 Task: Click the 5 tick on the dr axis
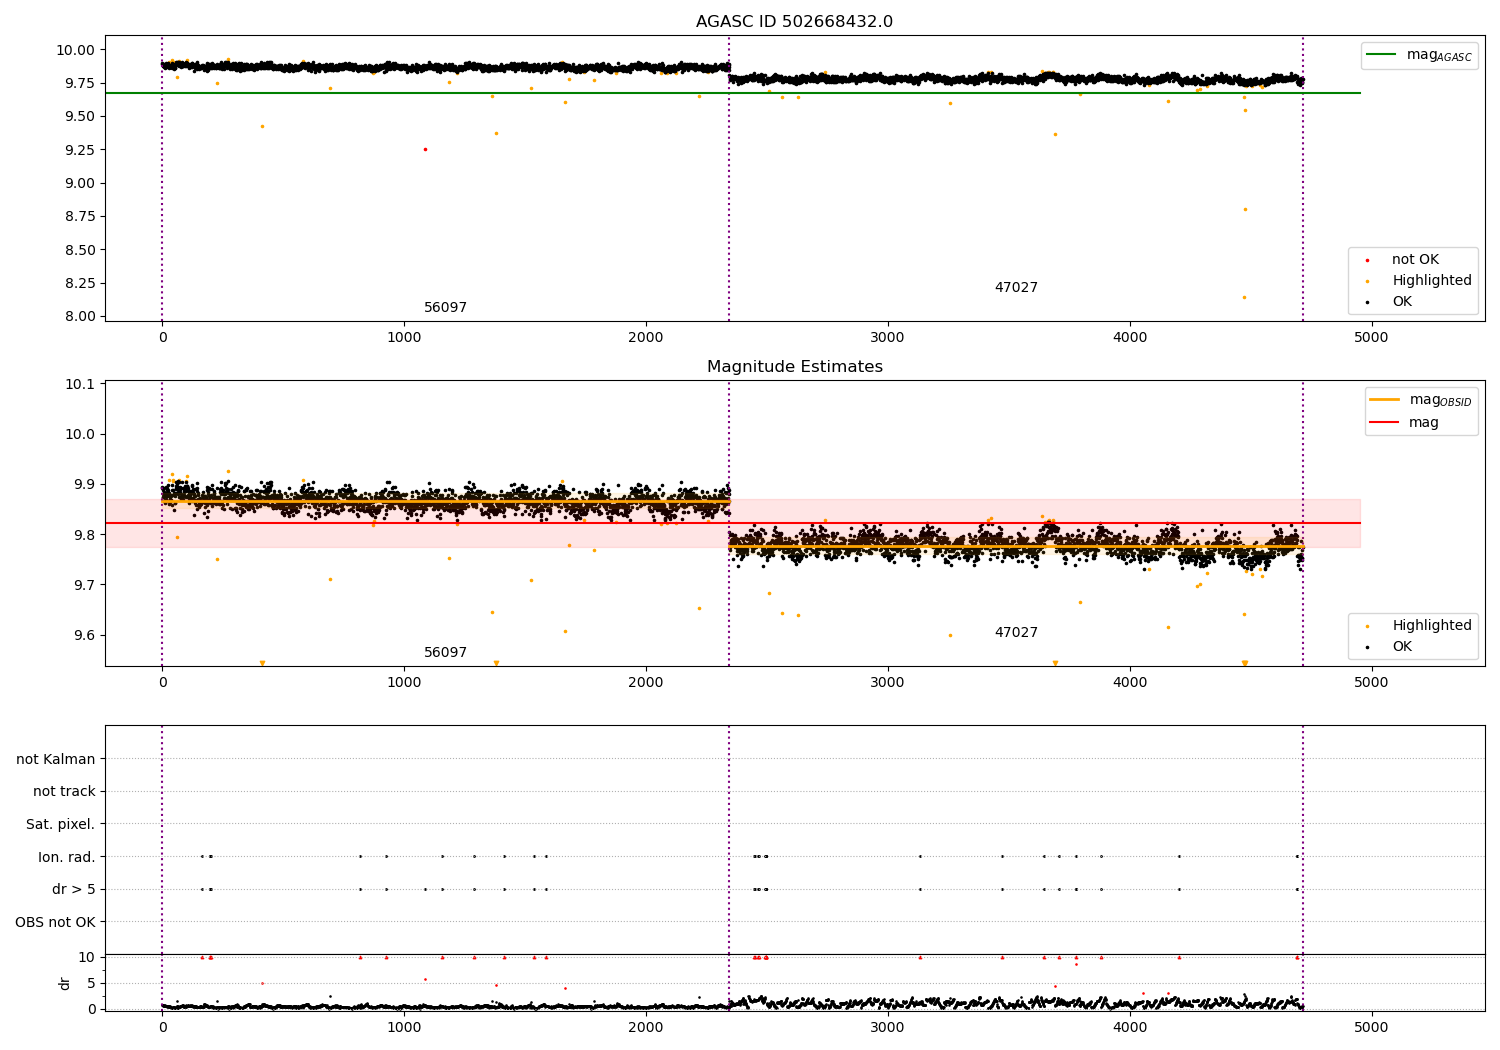coord(91,983)
